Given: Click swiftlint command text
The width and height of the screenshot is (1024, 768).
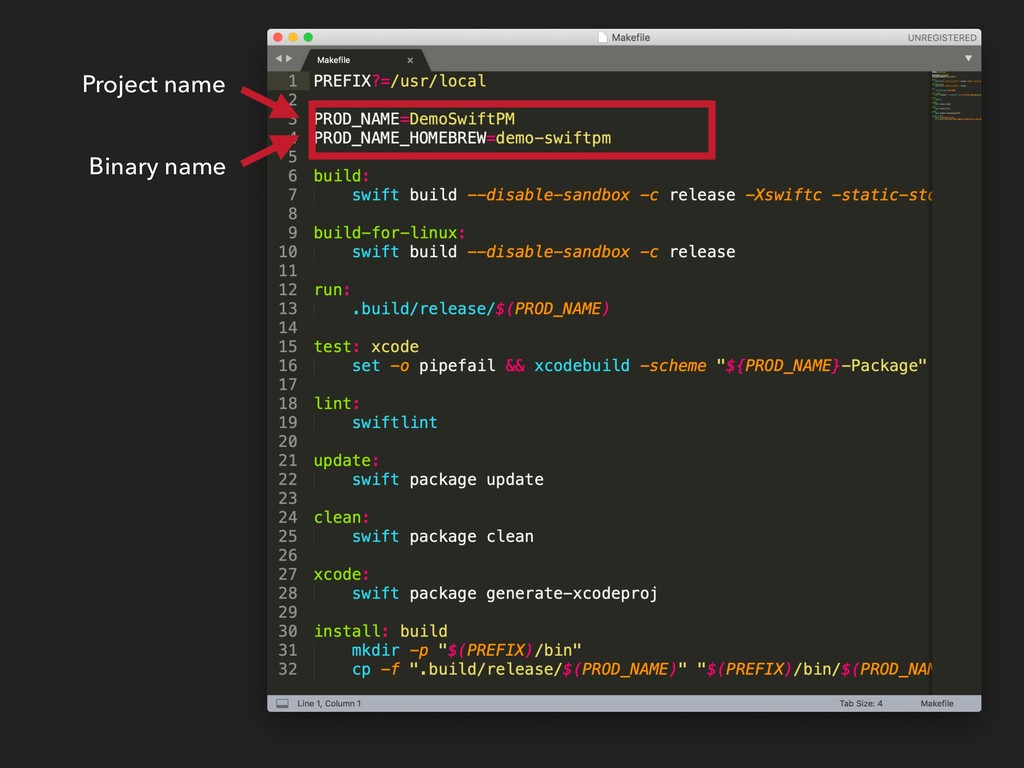Looking at the screenshot, I should [x=394, y=423].
